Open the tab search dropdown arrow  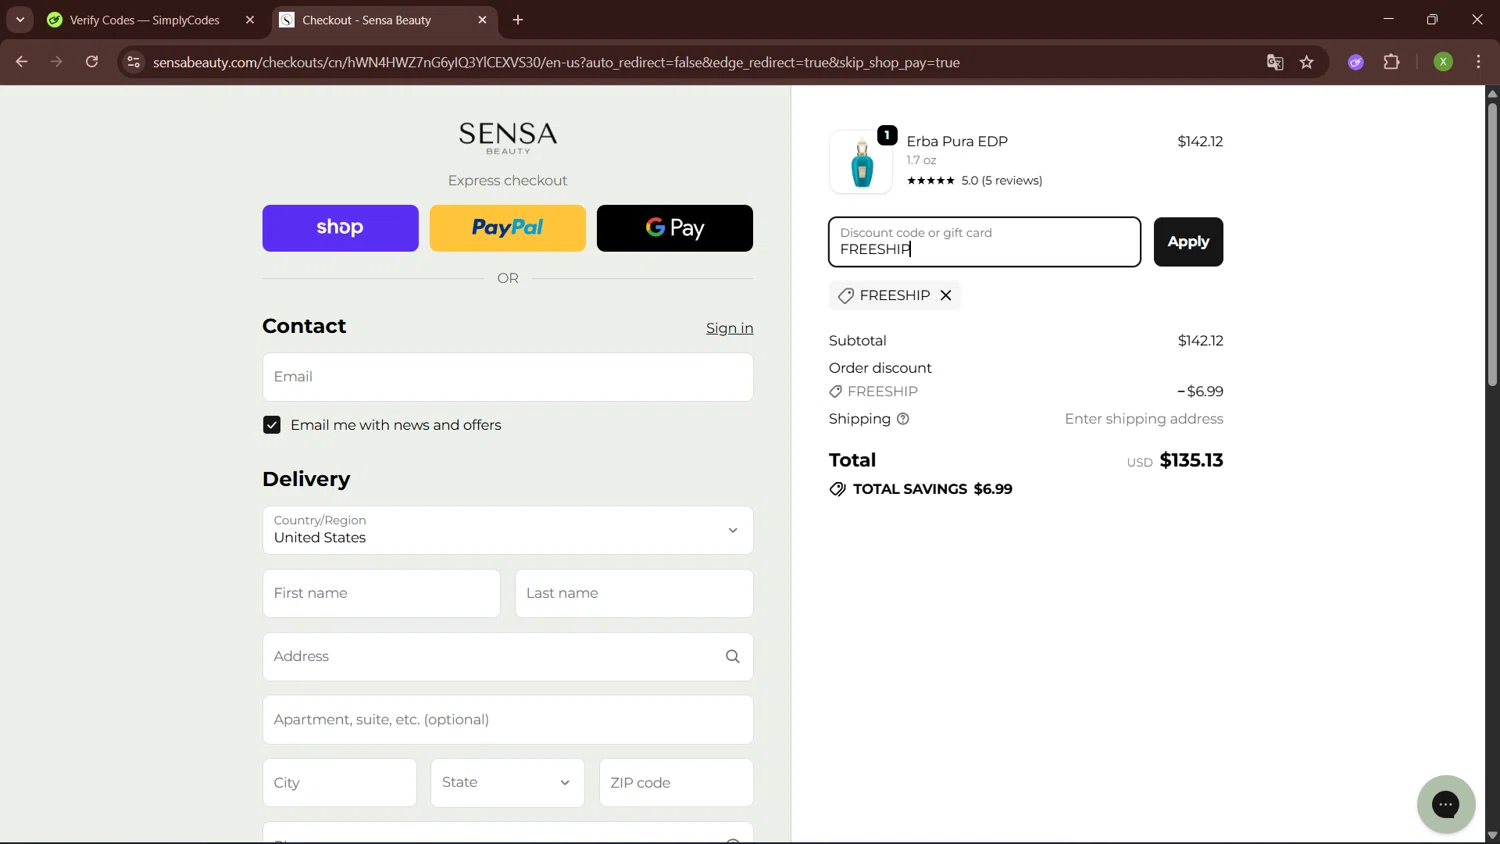point(20,20)
